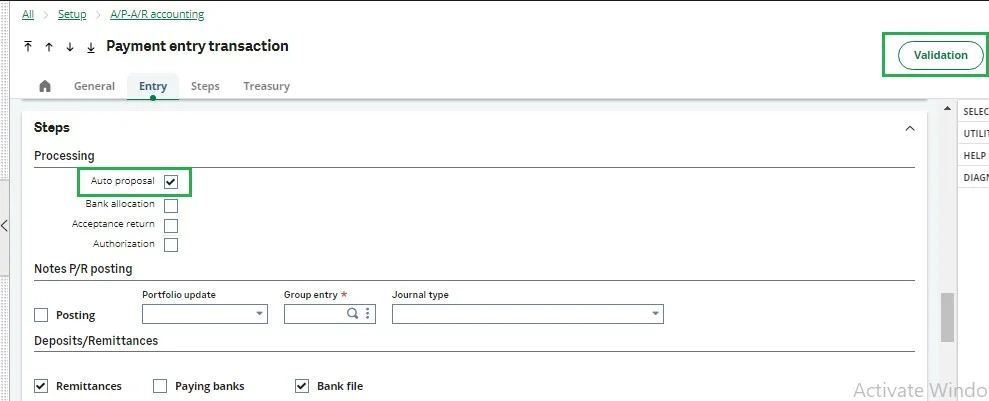Switch to the Treasury tab
Viewport: 989px width, 401px height.
click(266, 86)
